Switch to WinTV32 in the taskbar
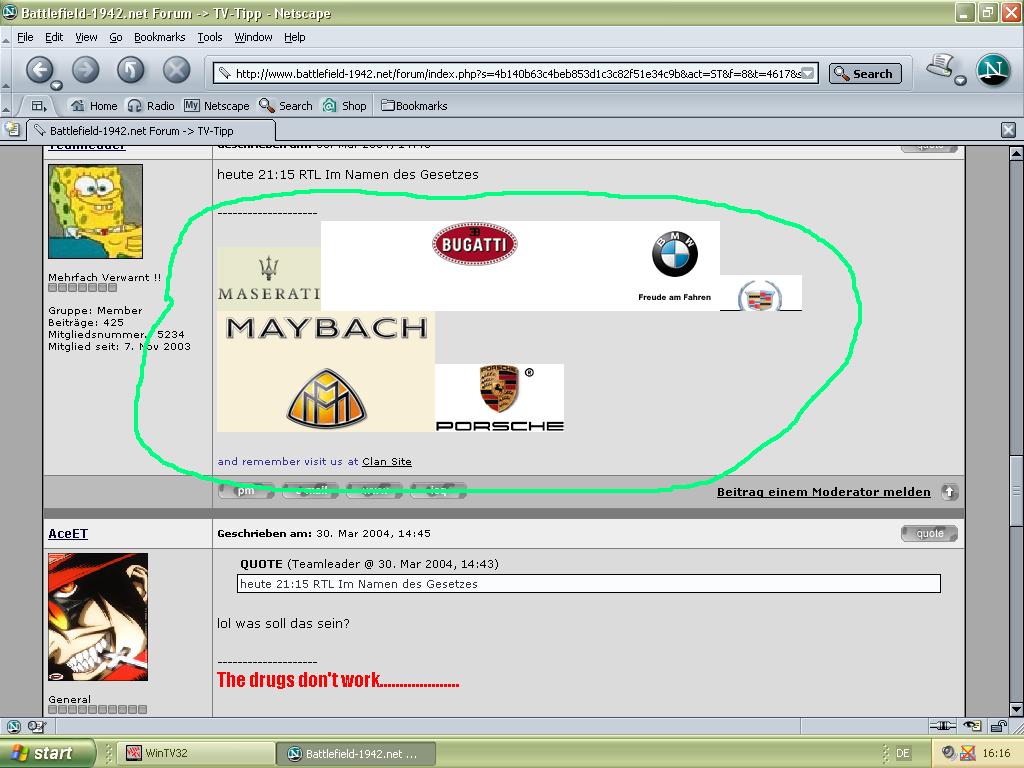 197,753
